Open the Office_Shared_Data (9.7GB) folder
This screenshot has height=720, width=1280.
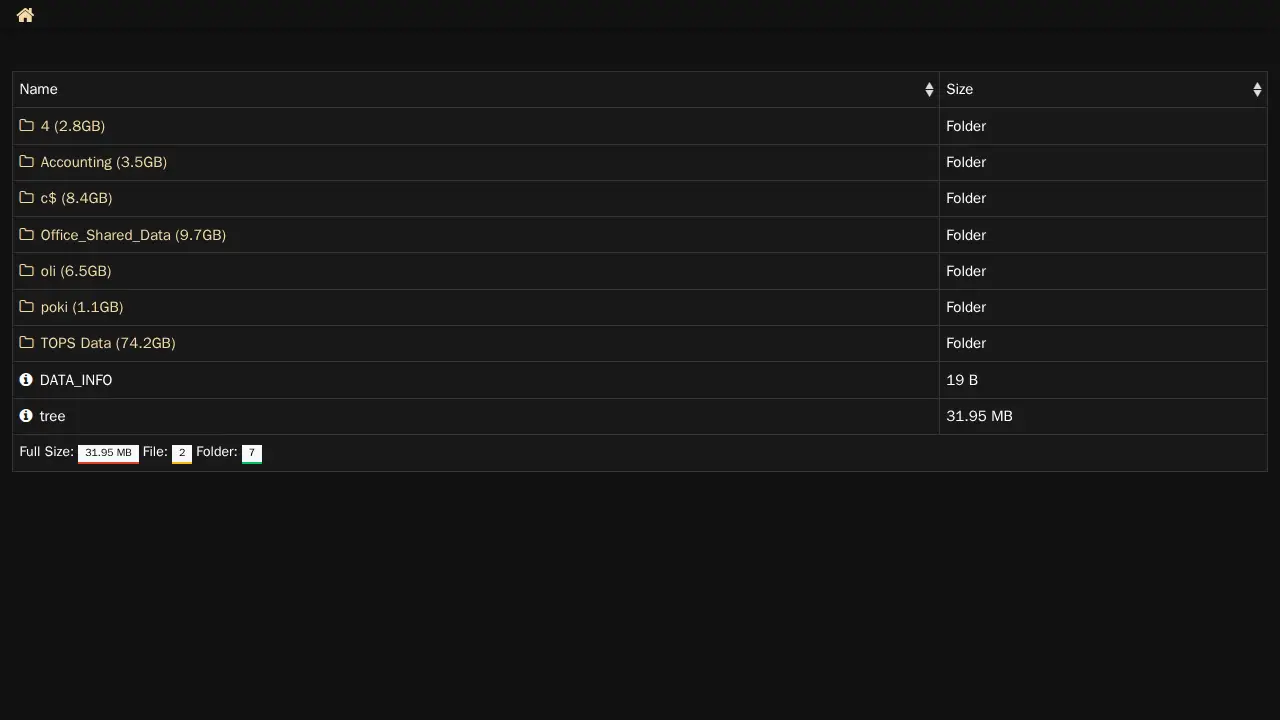[x=133, y=235]
